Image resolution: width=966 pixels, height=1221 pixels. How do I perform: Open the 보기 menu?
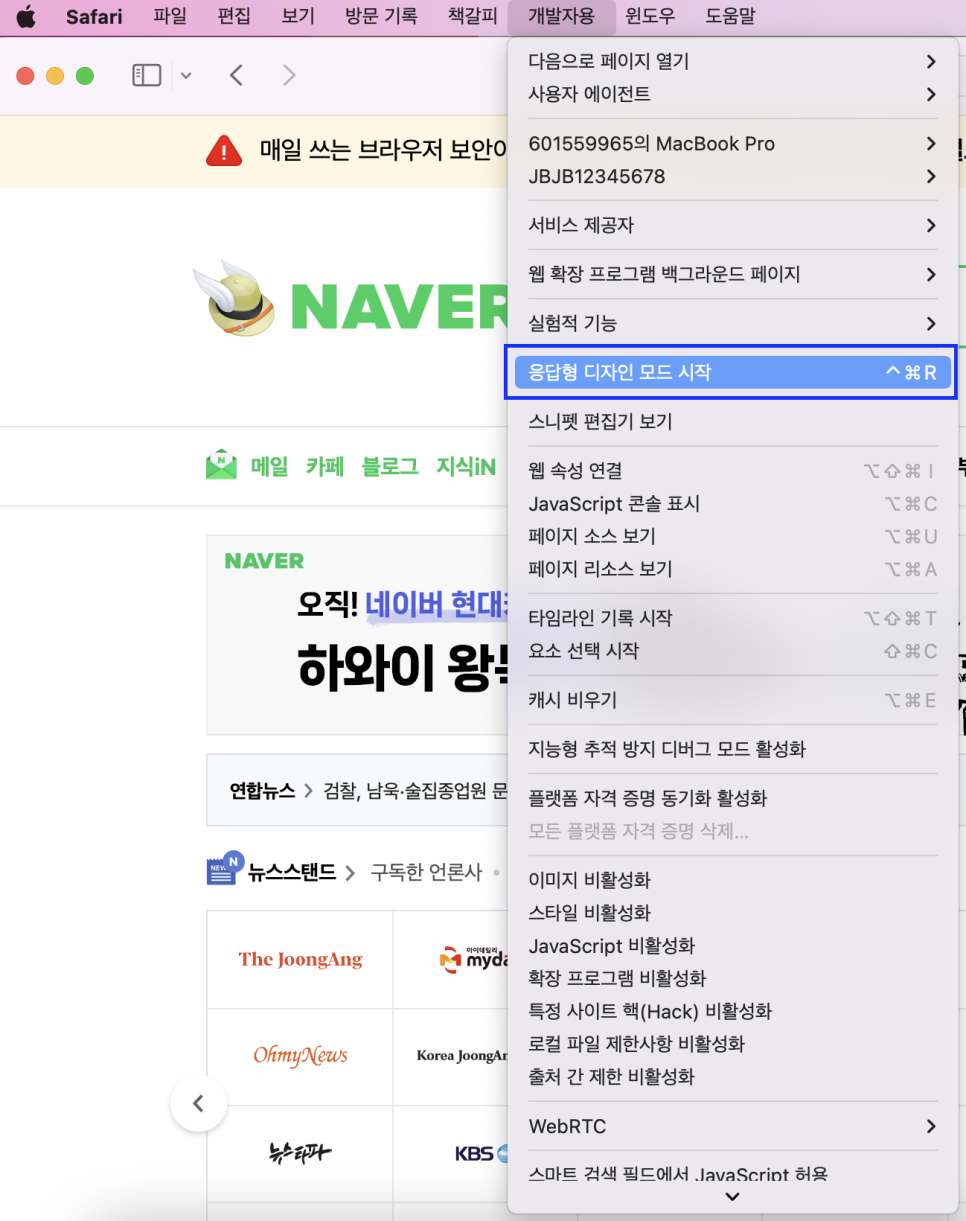[298, 16]
